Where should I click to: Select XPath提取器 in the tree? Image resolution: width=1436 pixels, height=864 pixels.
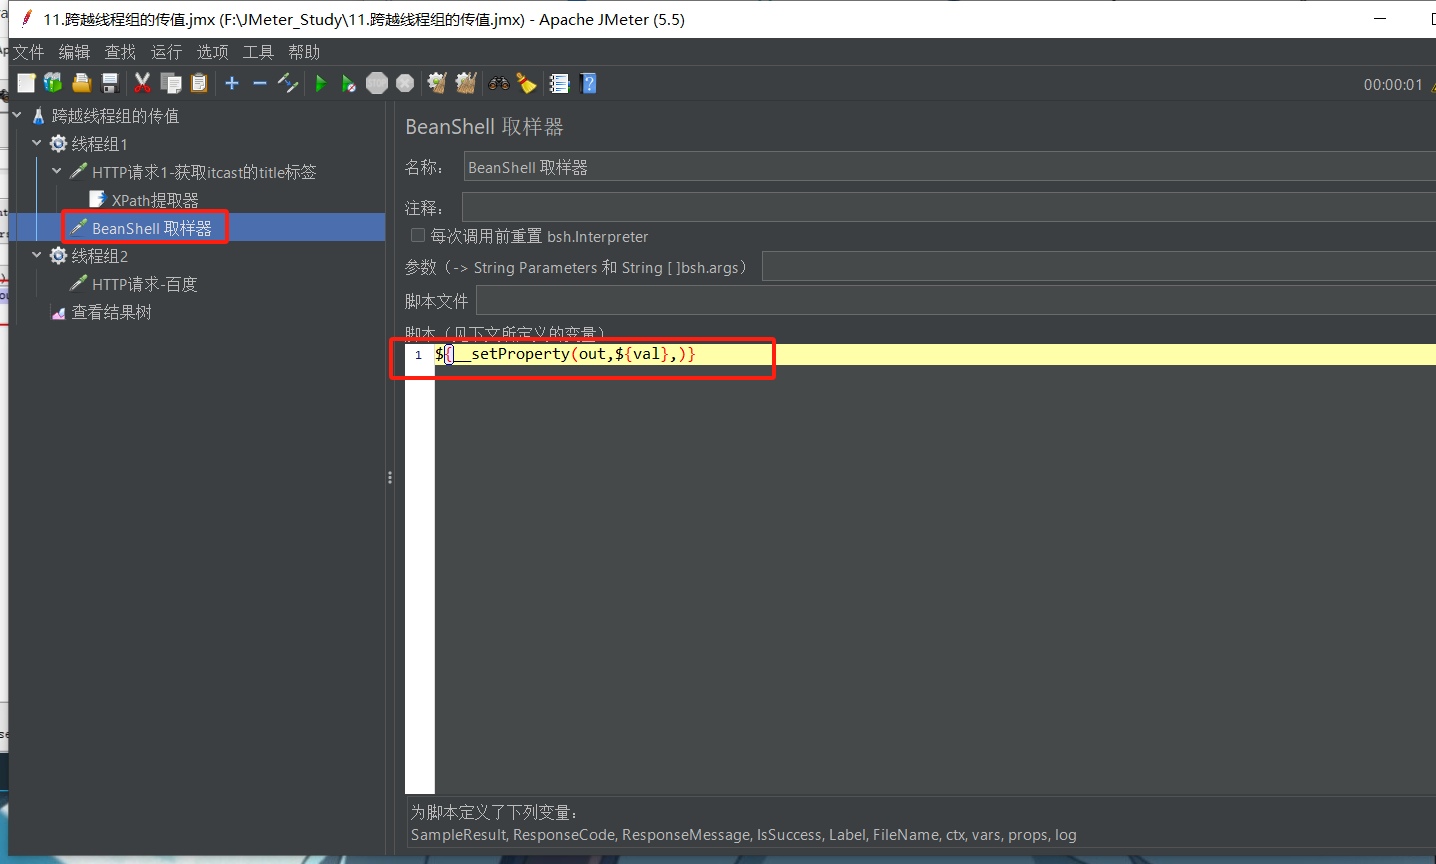[155, 200]
